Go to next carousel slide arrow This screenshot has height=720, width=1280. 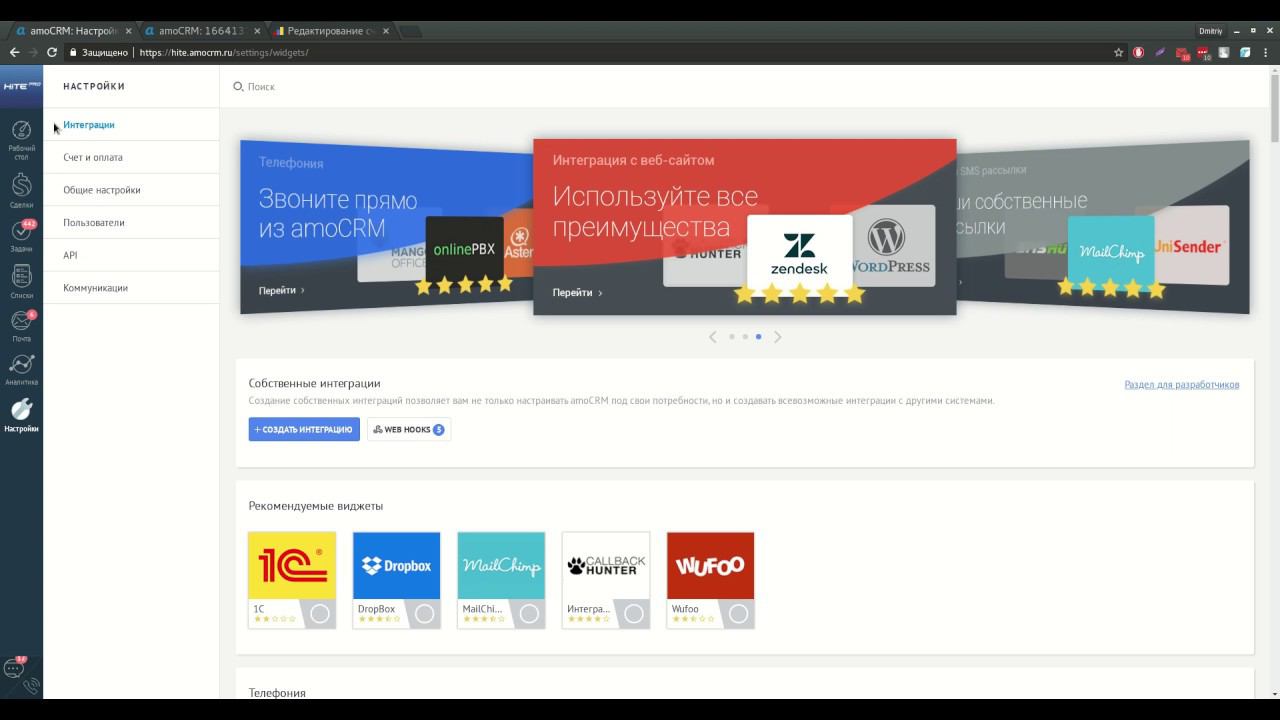[x=777, y=337]
